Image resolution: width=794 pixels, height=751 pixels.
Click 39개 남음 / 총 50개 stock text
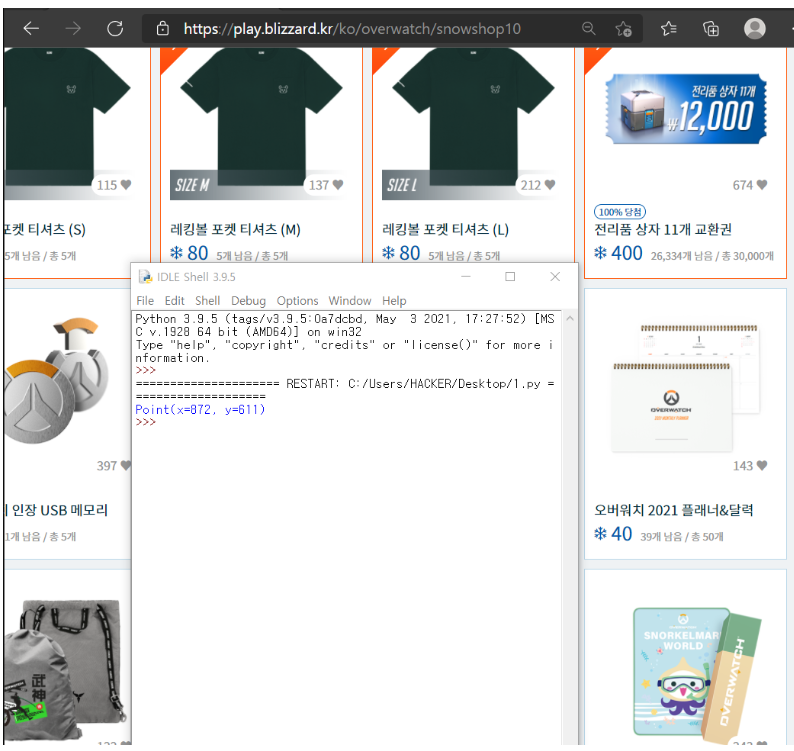682,537
